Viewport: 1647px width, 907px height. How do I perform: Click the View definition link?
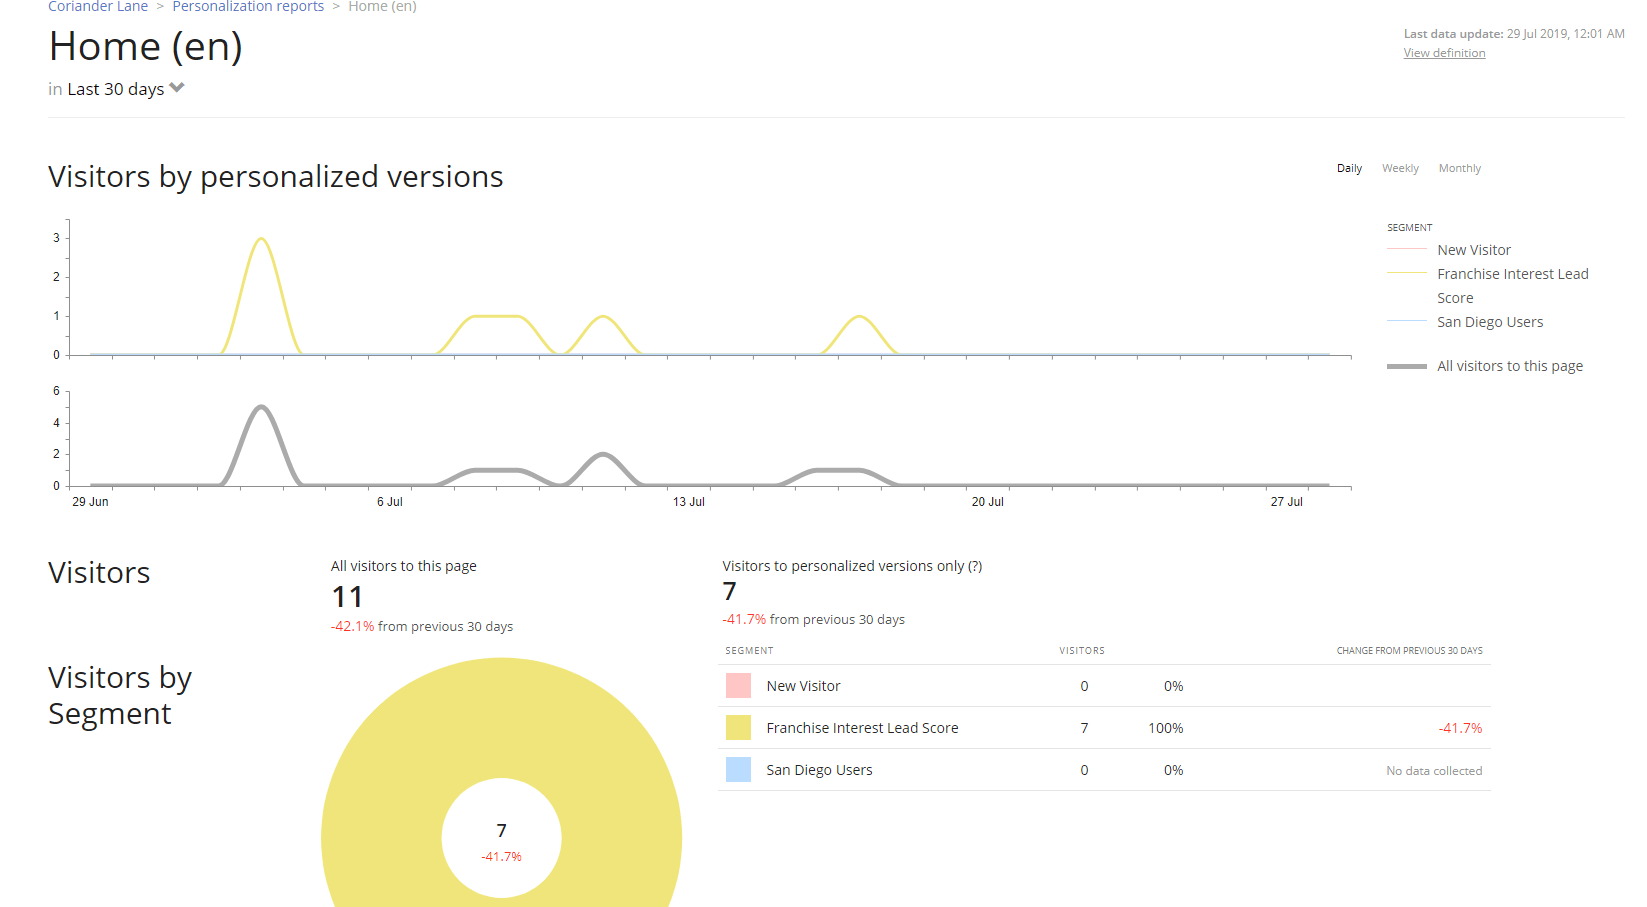(x=1444, y=53)
